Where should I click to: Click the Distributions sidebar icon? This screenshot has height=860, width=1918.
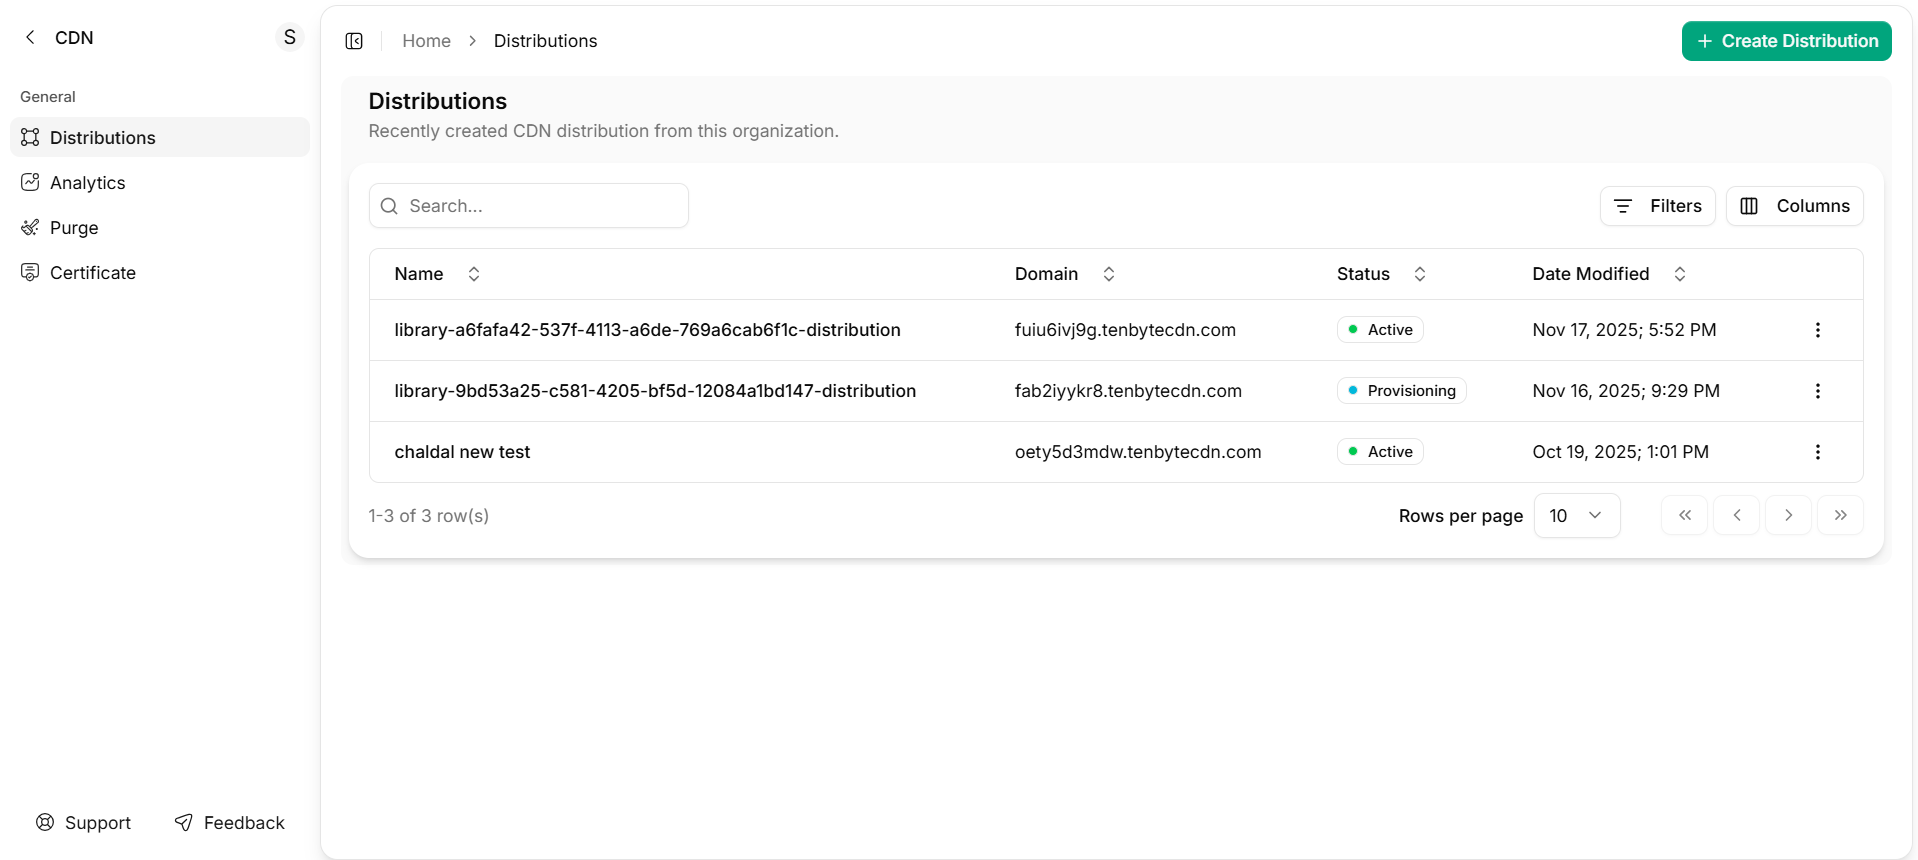point(30,137)
